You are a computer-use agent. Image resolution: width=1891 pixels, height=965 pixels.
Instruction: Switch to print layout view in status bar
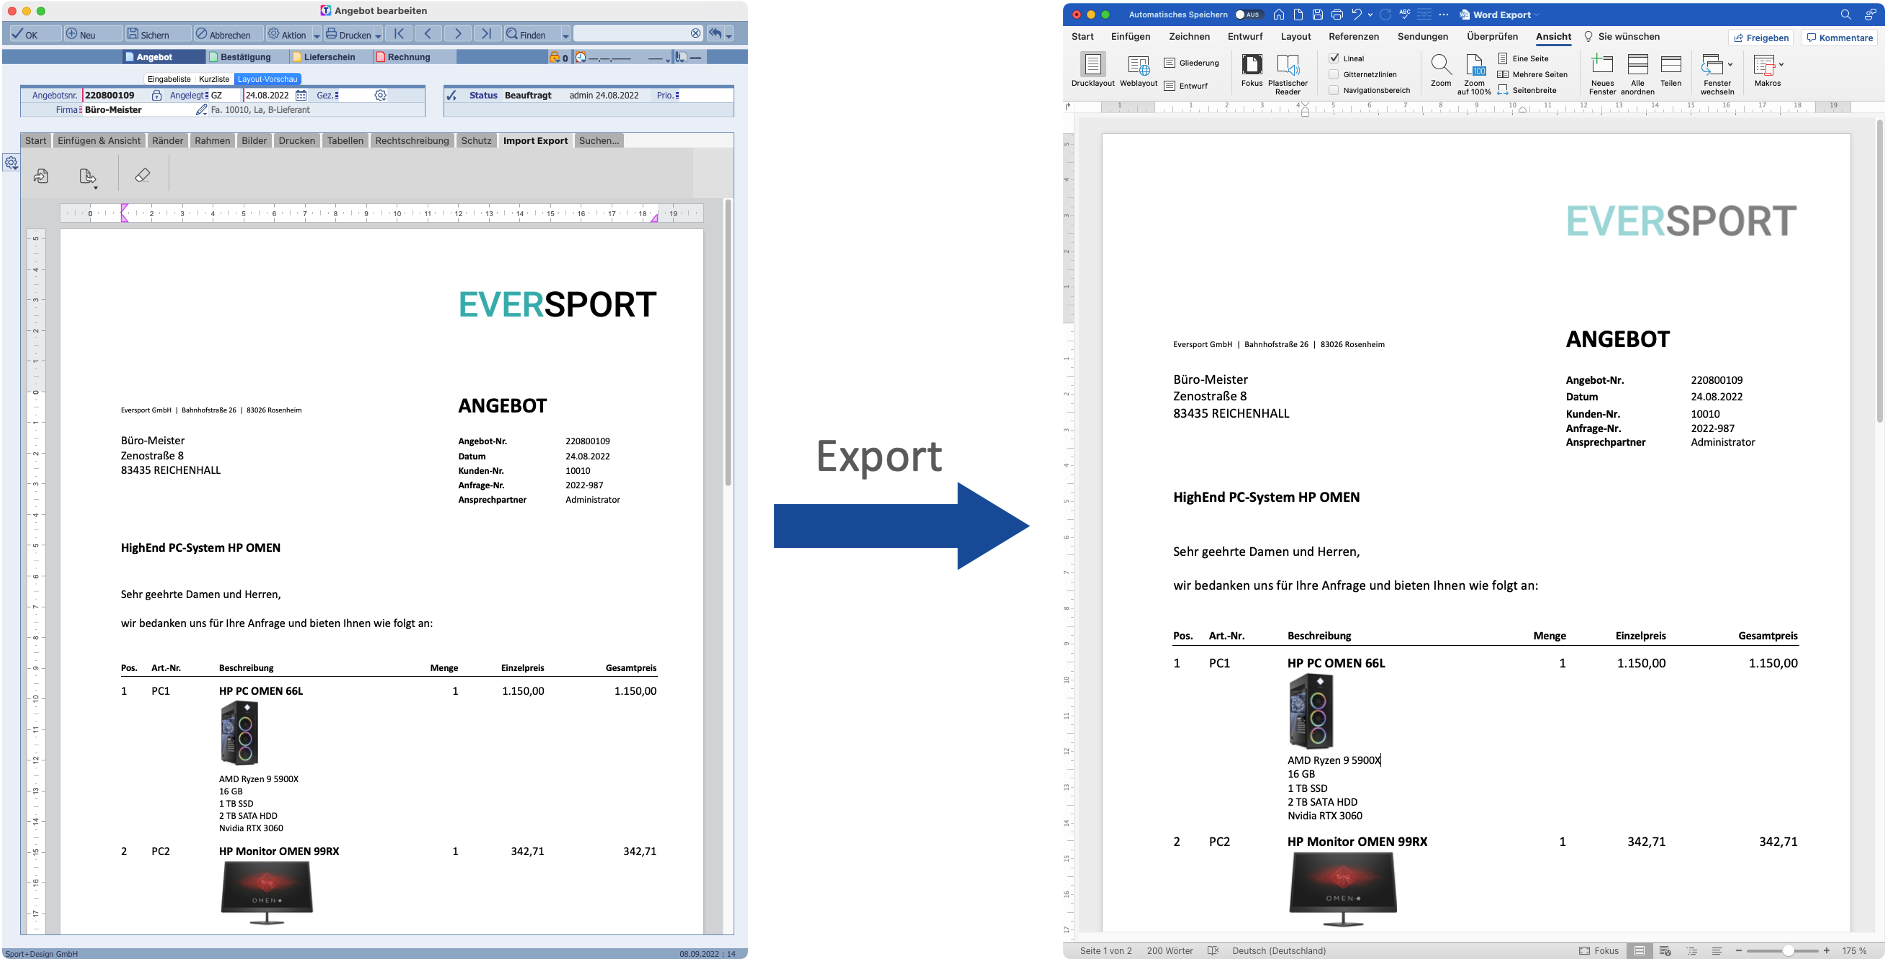[x=1639, y=951]
